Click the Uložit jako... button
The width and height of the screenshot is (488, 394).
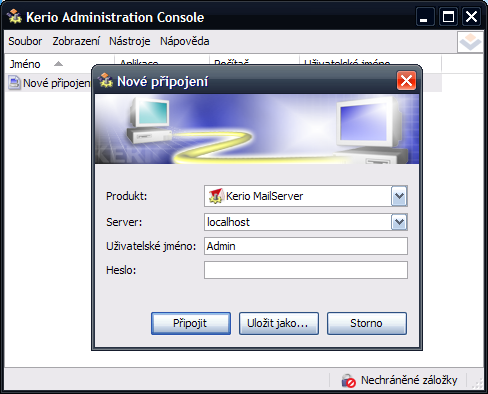(x=279, y=323)
